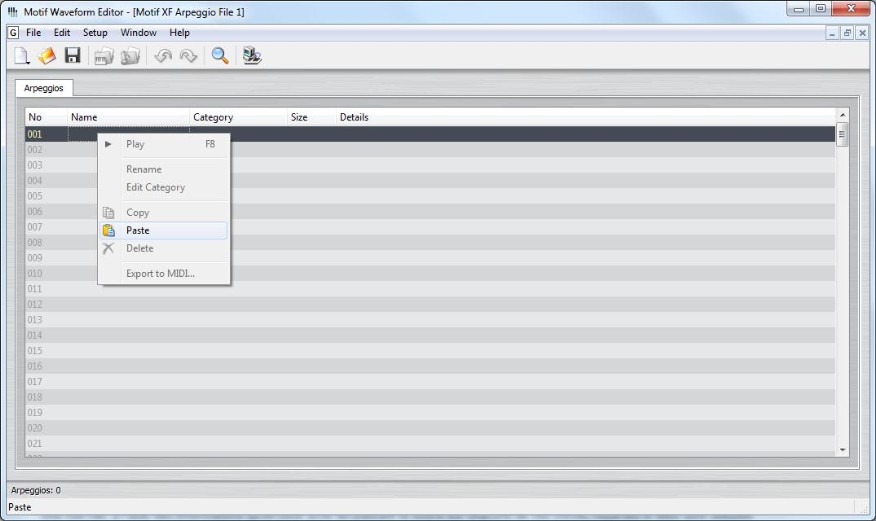The height and width of the screenshot is (521, 876).
Task: Choose Copy from the context menu
Action: tap(164, 213)
